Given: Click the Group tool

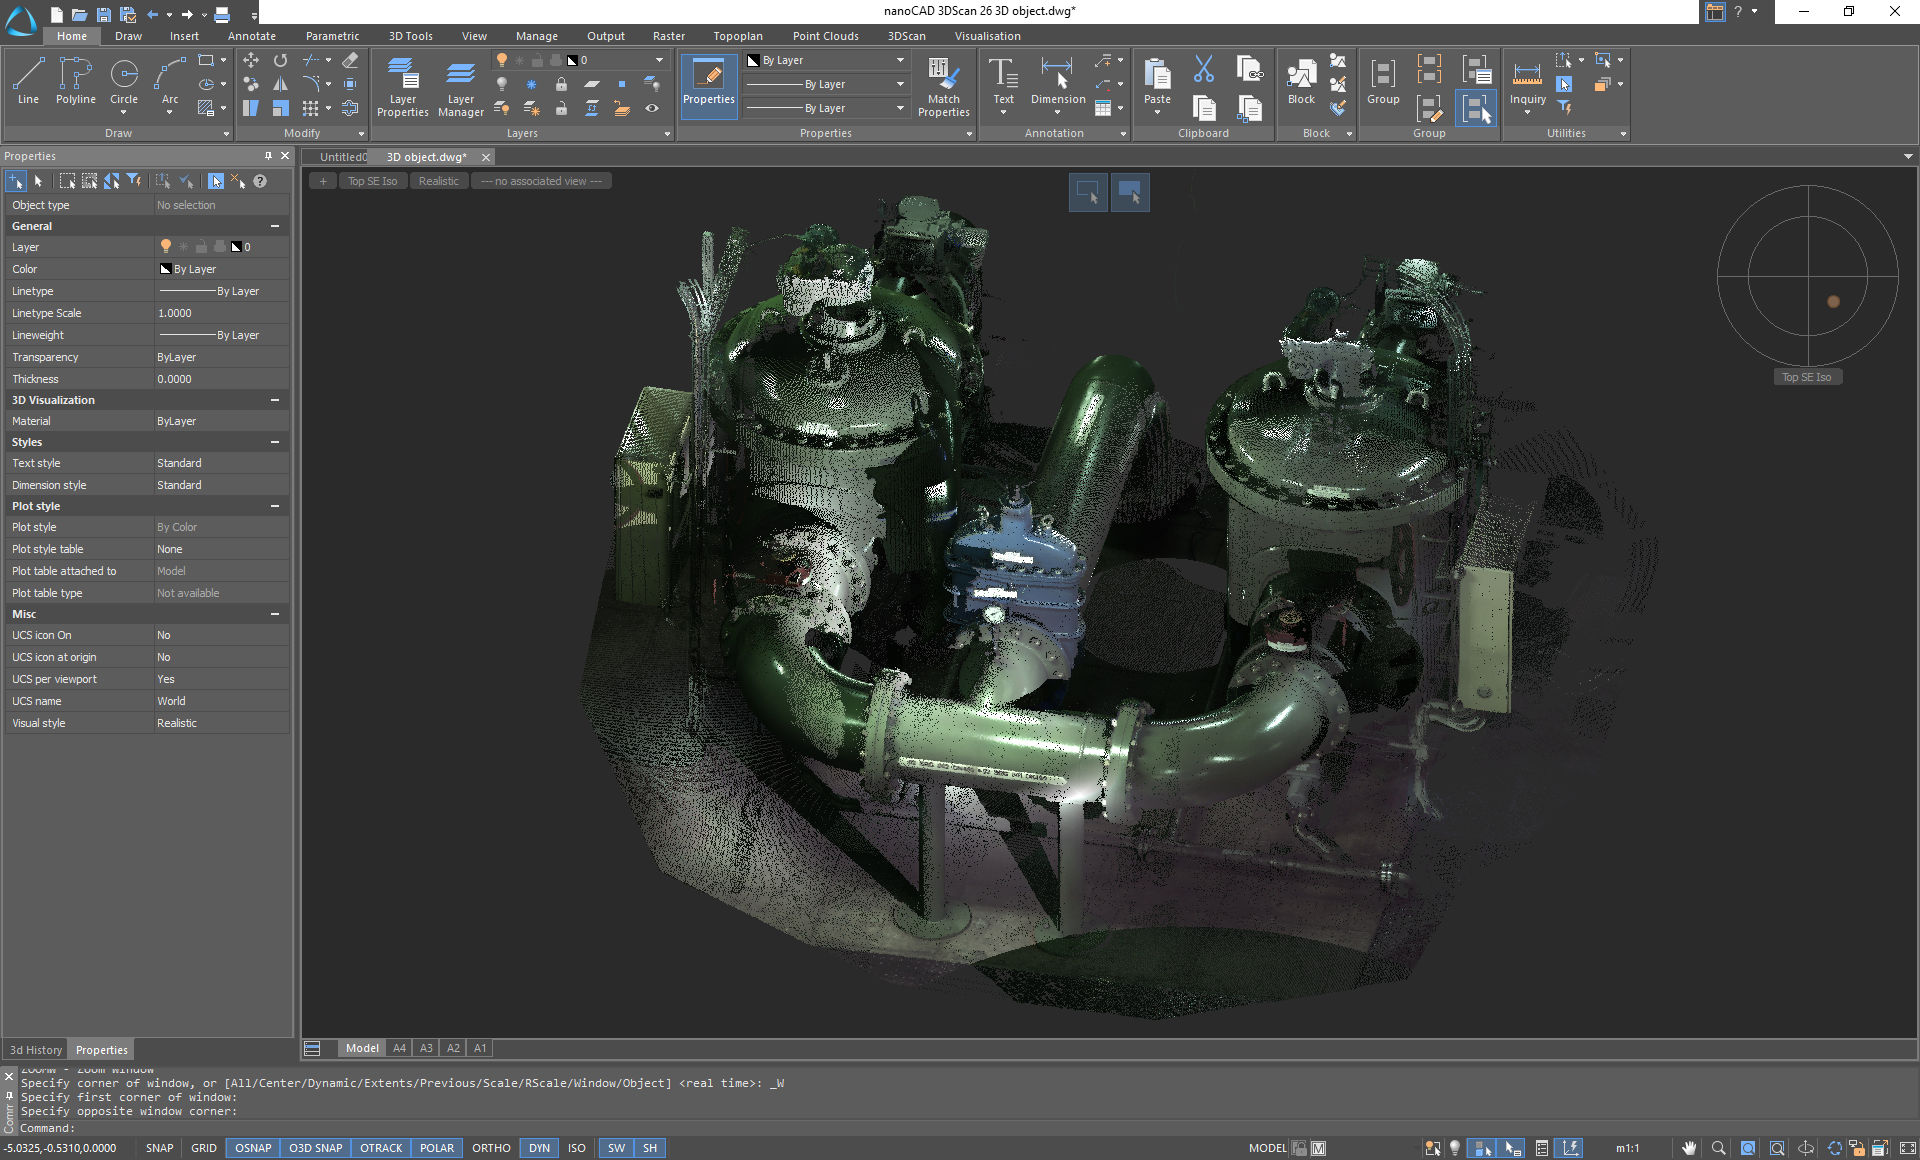Looking at the screenshot, I should 1383,82.
